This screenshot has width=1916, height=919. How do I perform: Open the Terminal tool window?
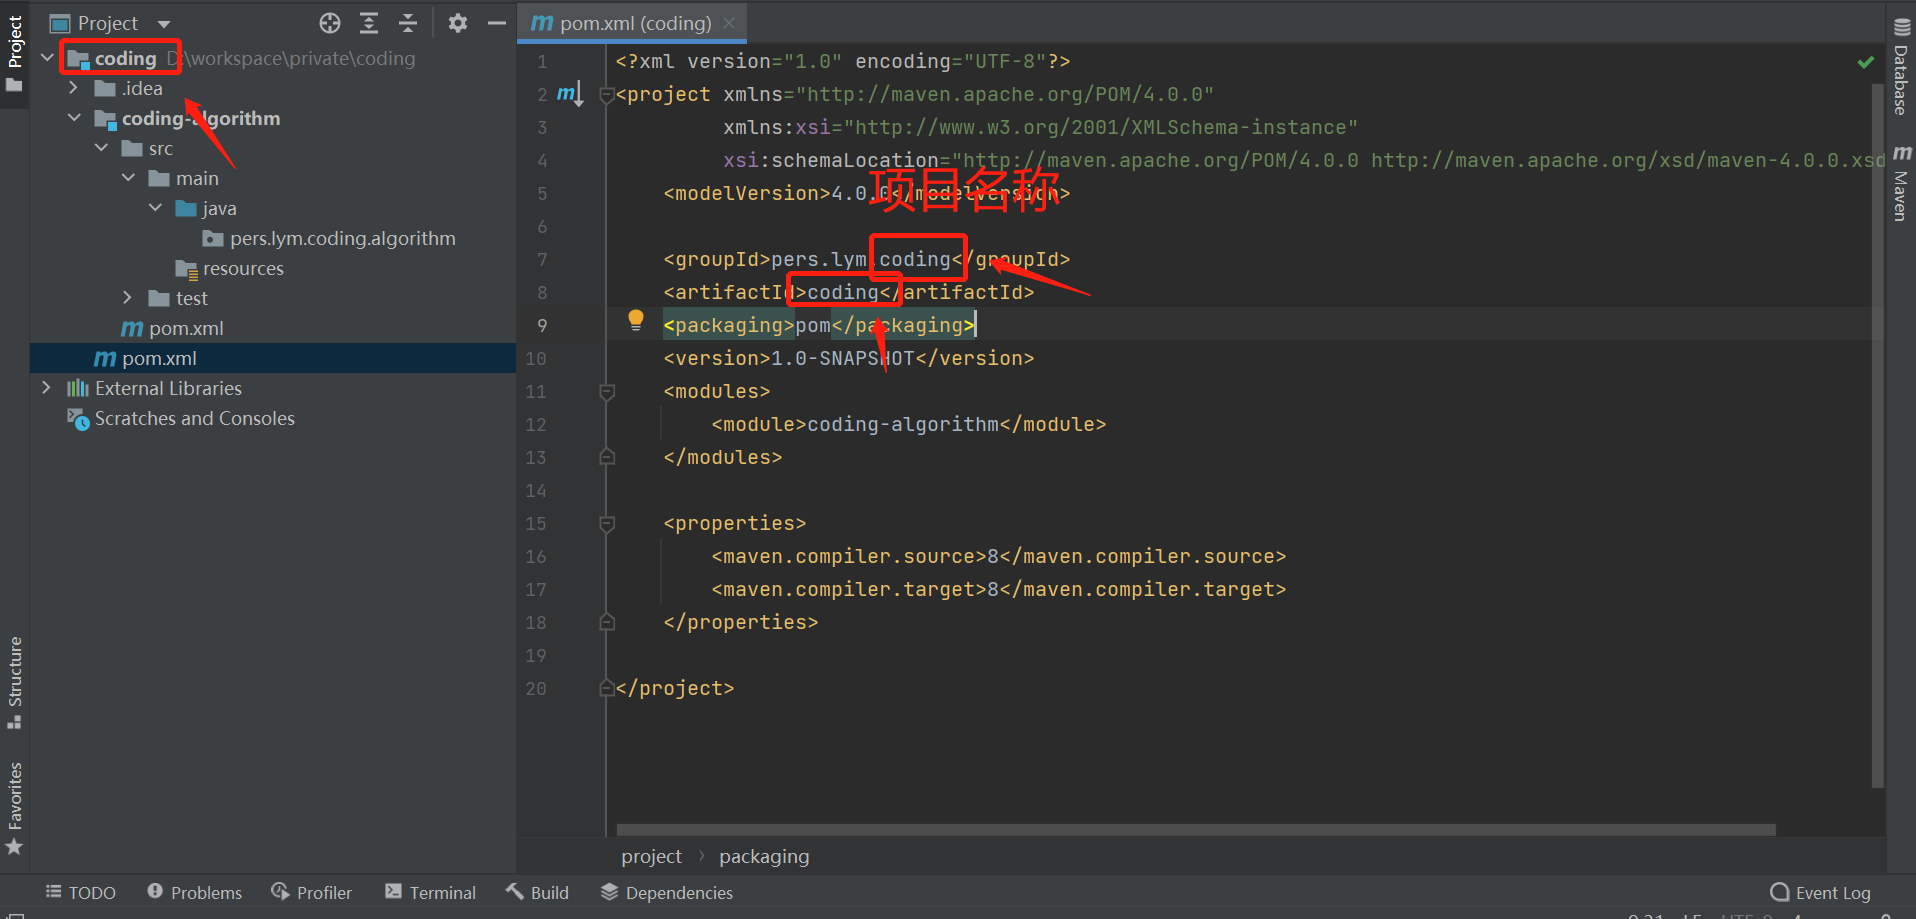coord(431,892)
